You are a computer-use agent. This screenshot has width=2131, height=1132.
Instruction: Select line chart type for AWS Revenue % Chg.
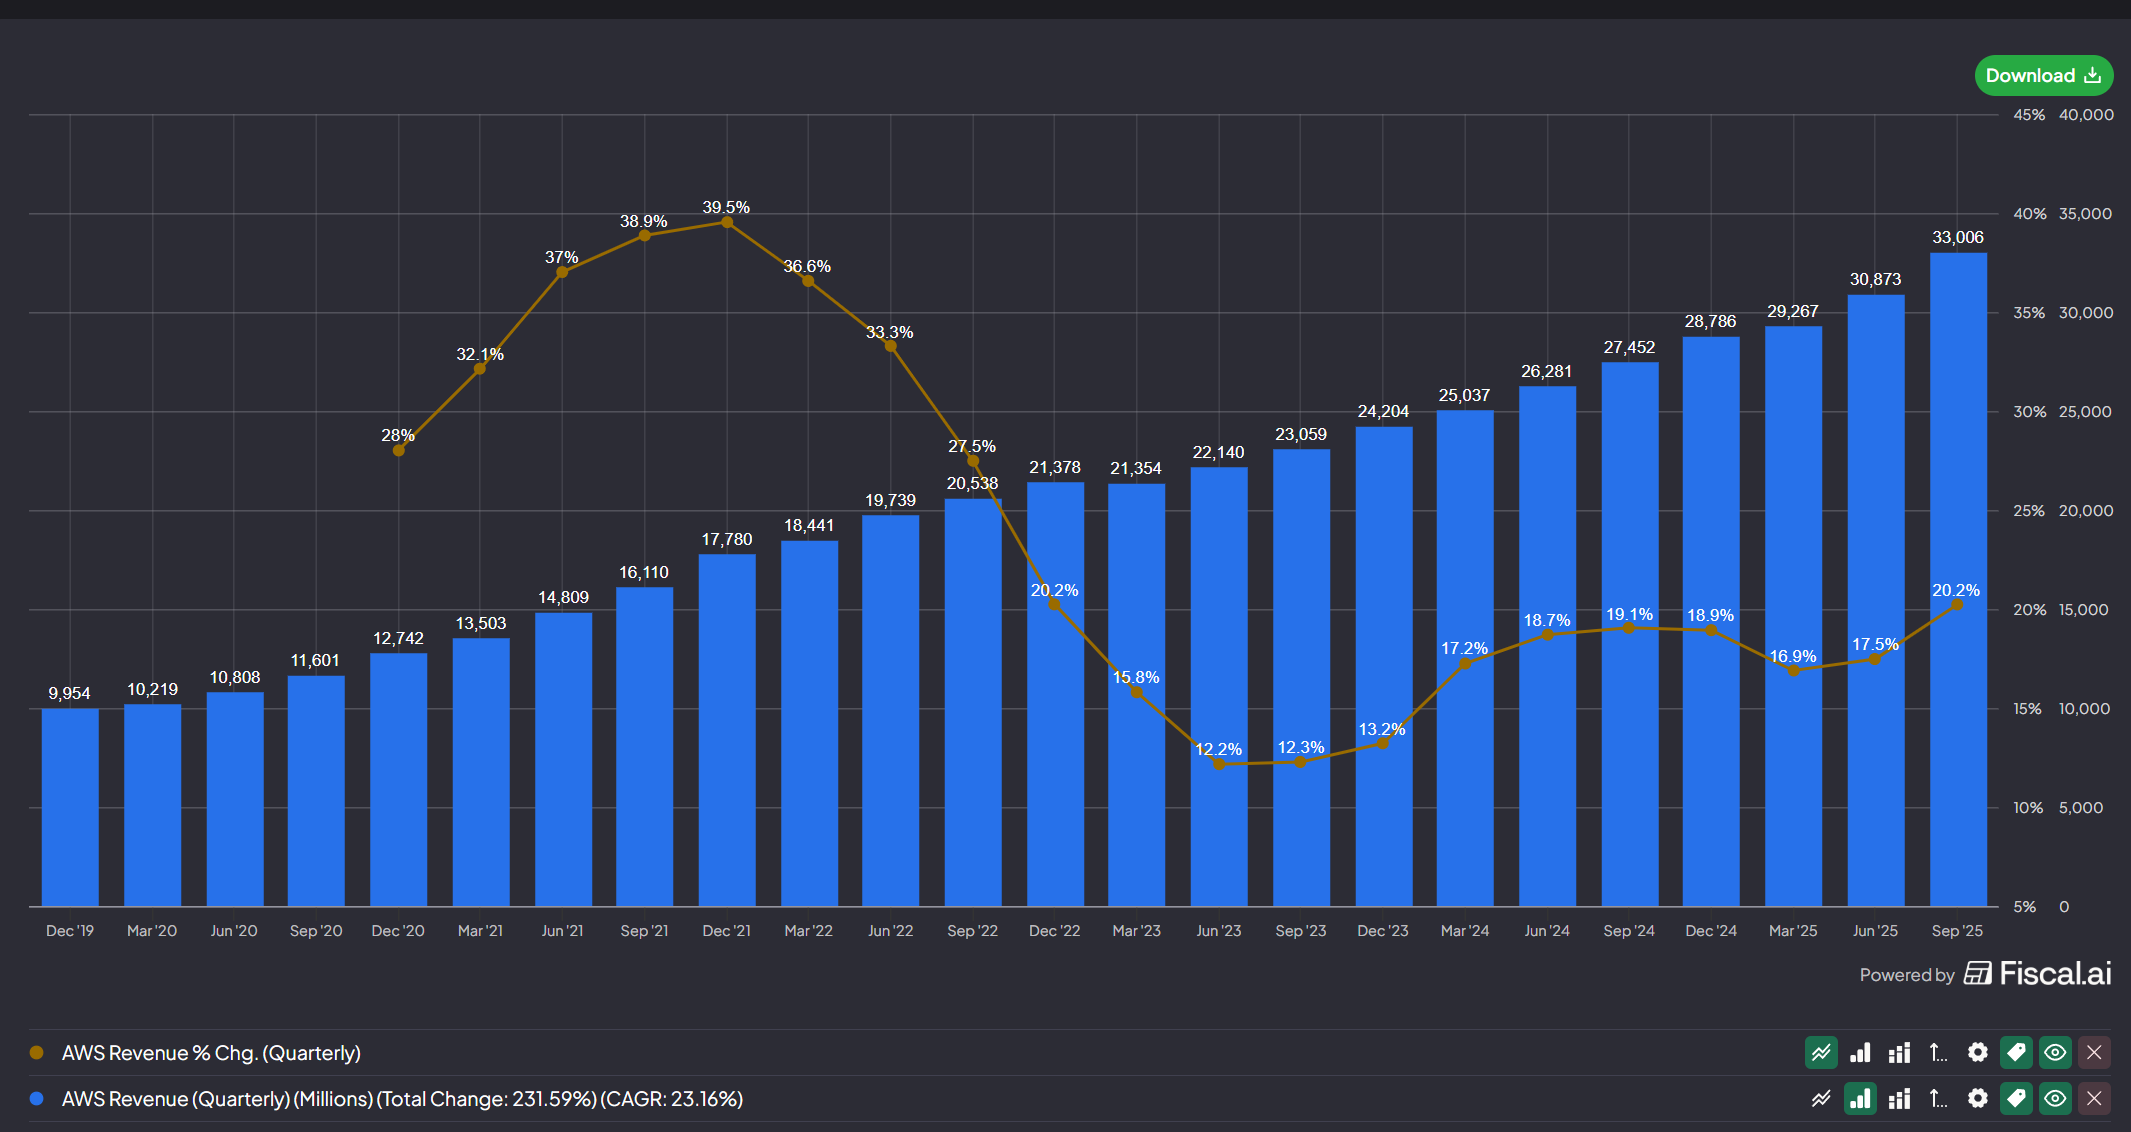(x=1821, y=1052)
